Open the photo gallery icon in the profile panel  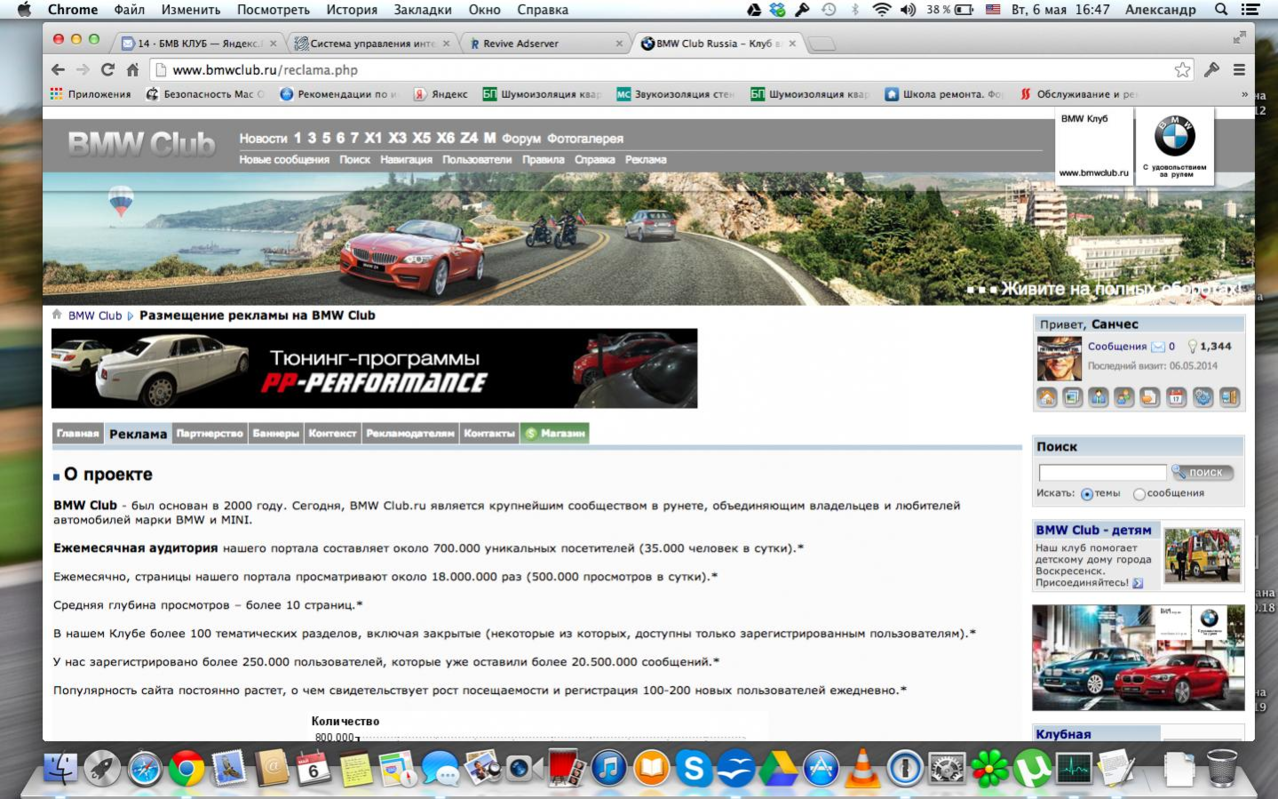1072,398
